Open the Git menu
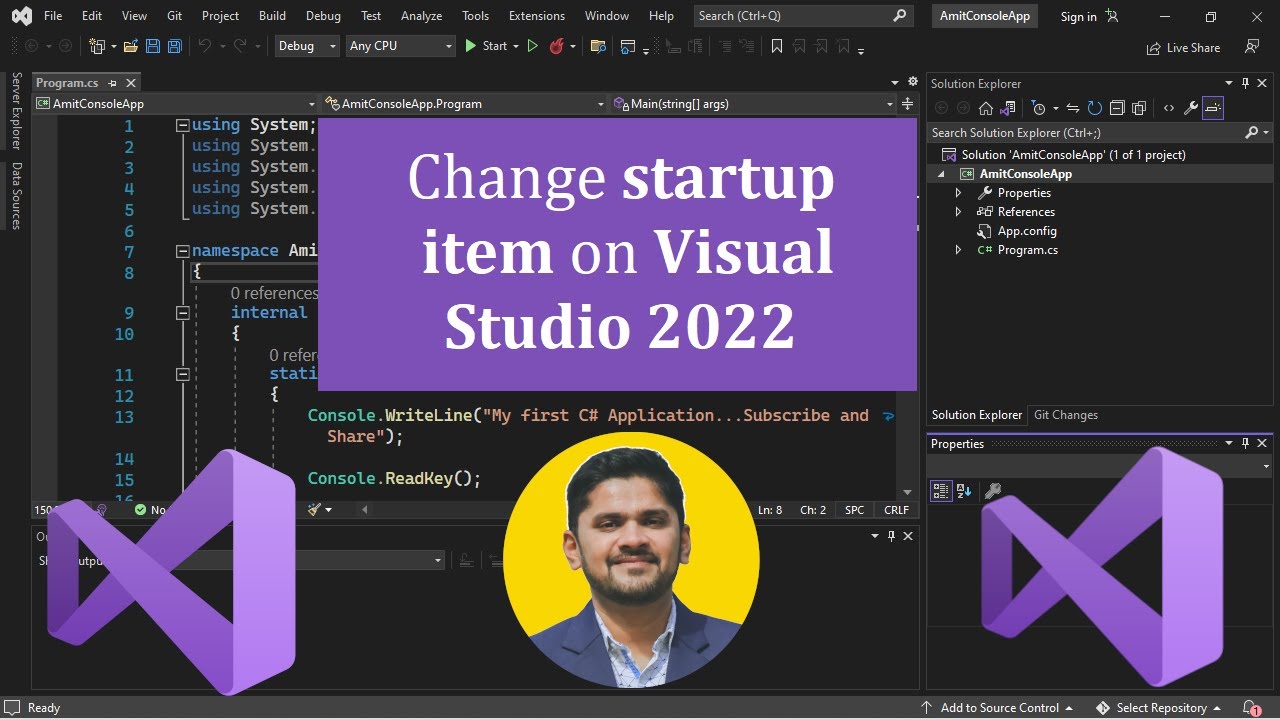 tap(175, 16)
